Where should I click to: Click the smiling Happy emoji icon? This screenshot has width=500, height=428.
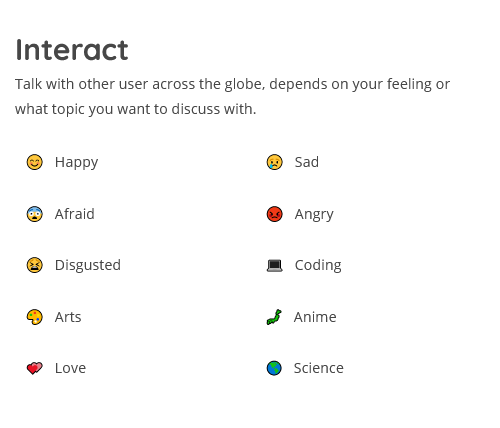coord(35,162)
